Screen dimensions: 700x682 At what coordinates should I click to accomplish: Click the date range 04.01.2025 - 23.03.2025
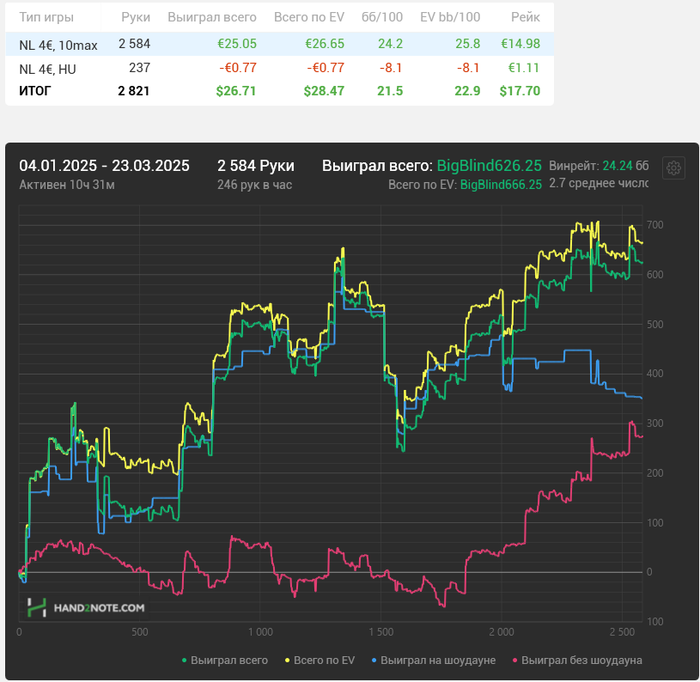point(104,166)
